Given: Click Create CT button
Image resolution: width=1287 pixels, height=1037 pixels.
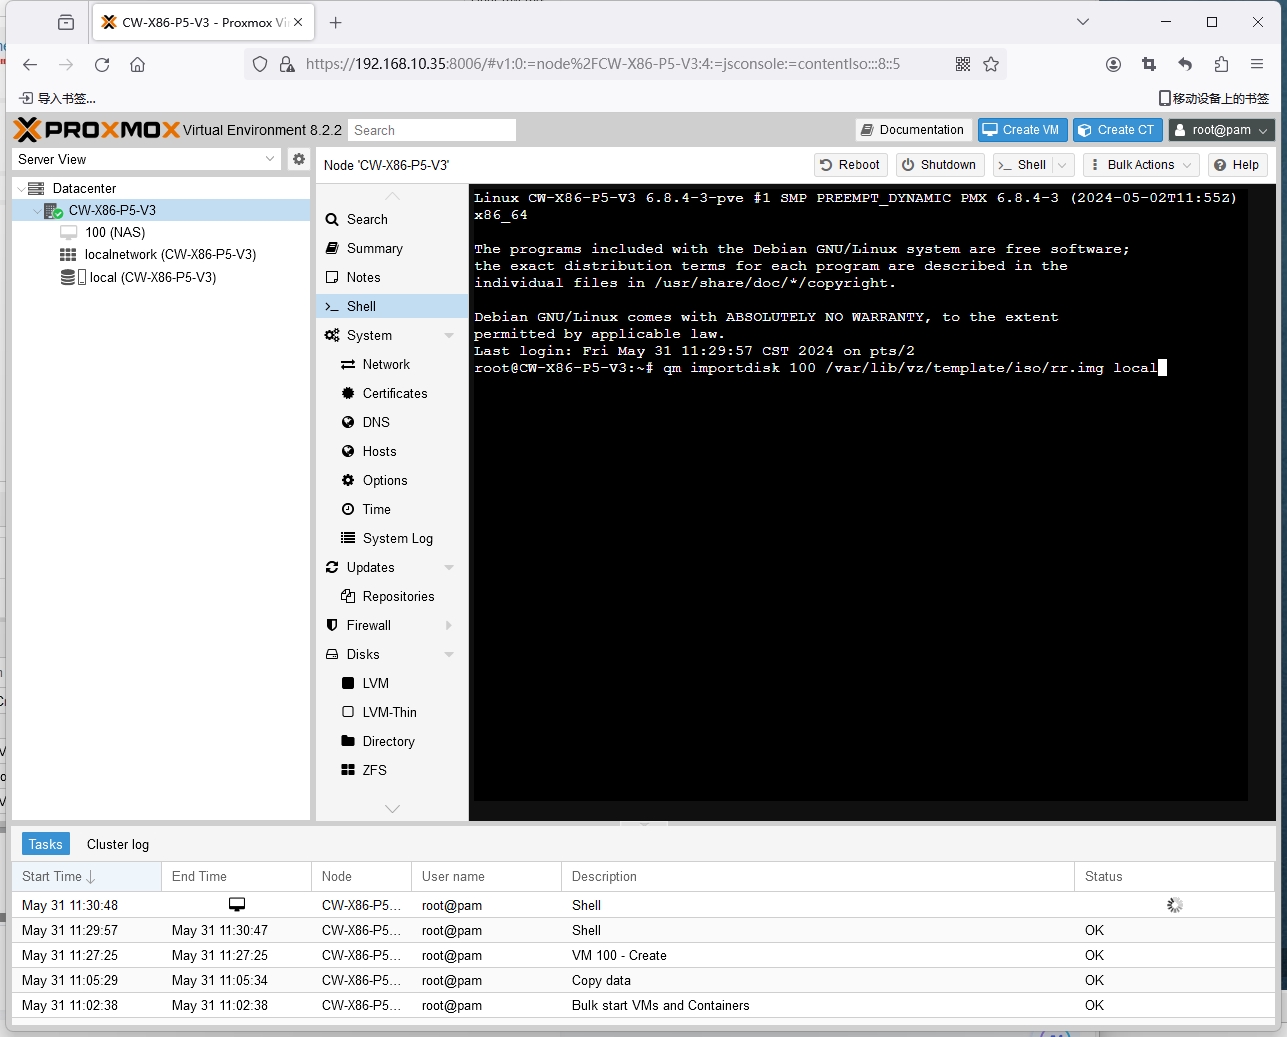Looking at the screenshot, I should tap(1117, 130).
